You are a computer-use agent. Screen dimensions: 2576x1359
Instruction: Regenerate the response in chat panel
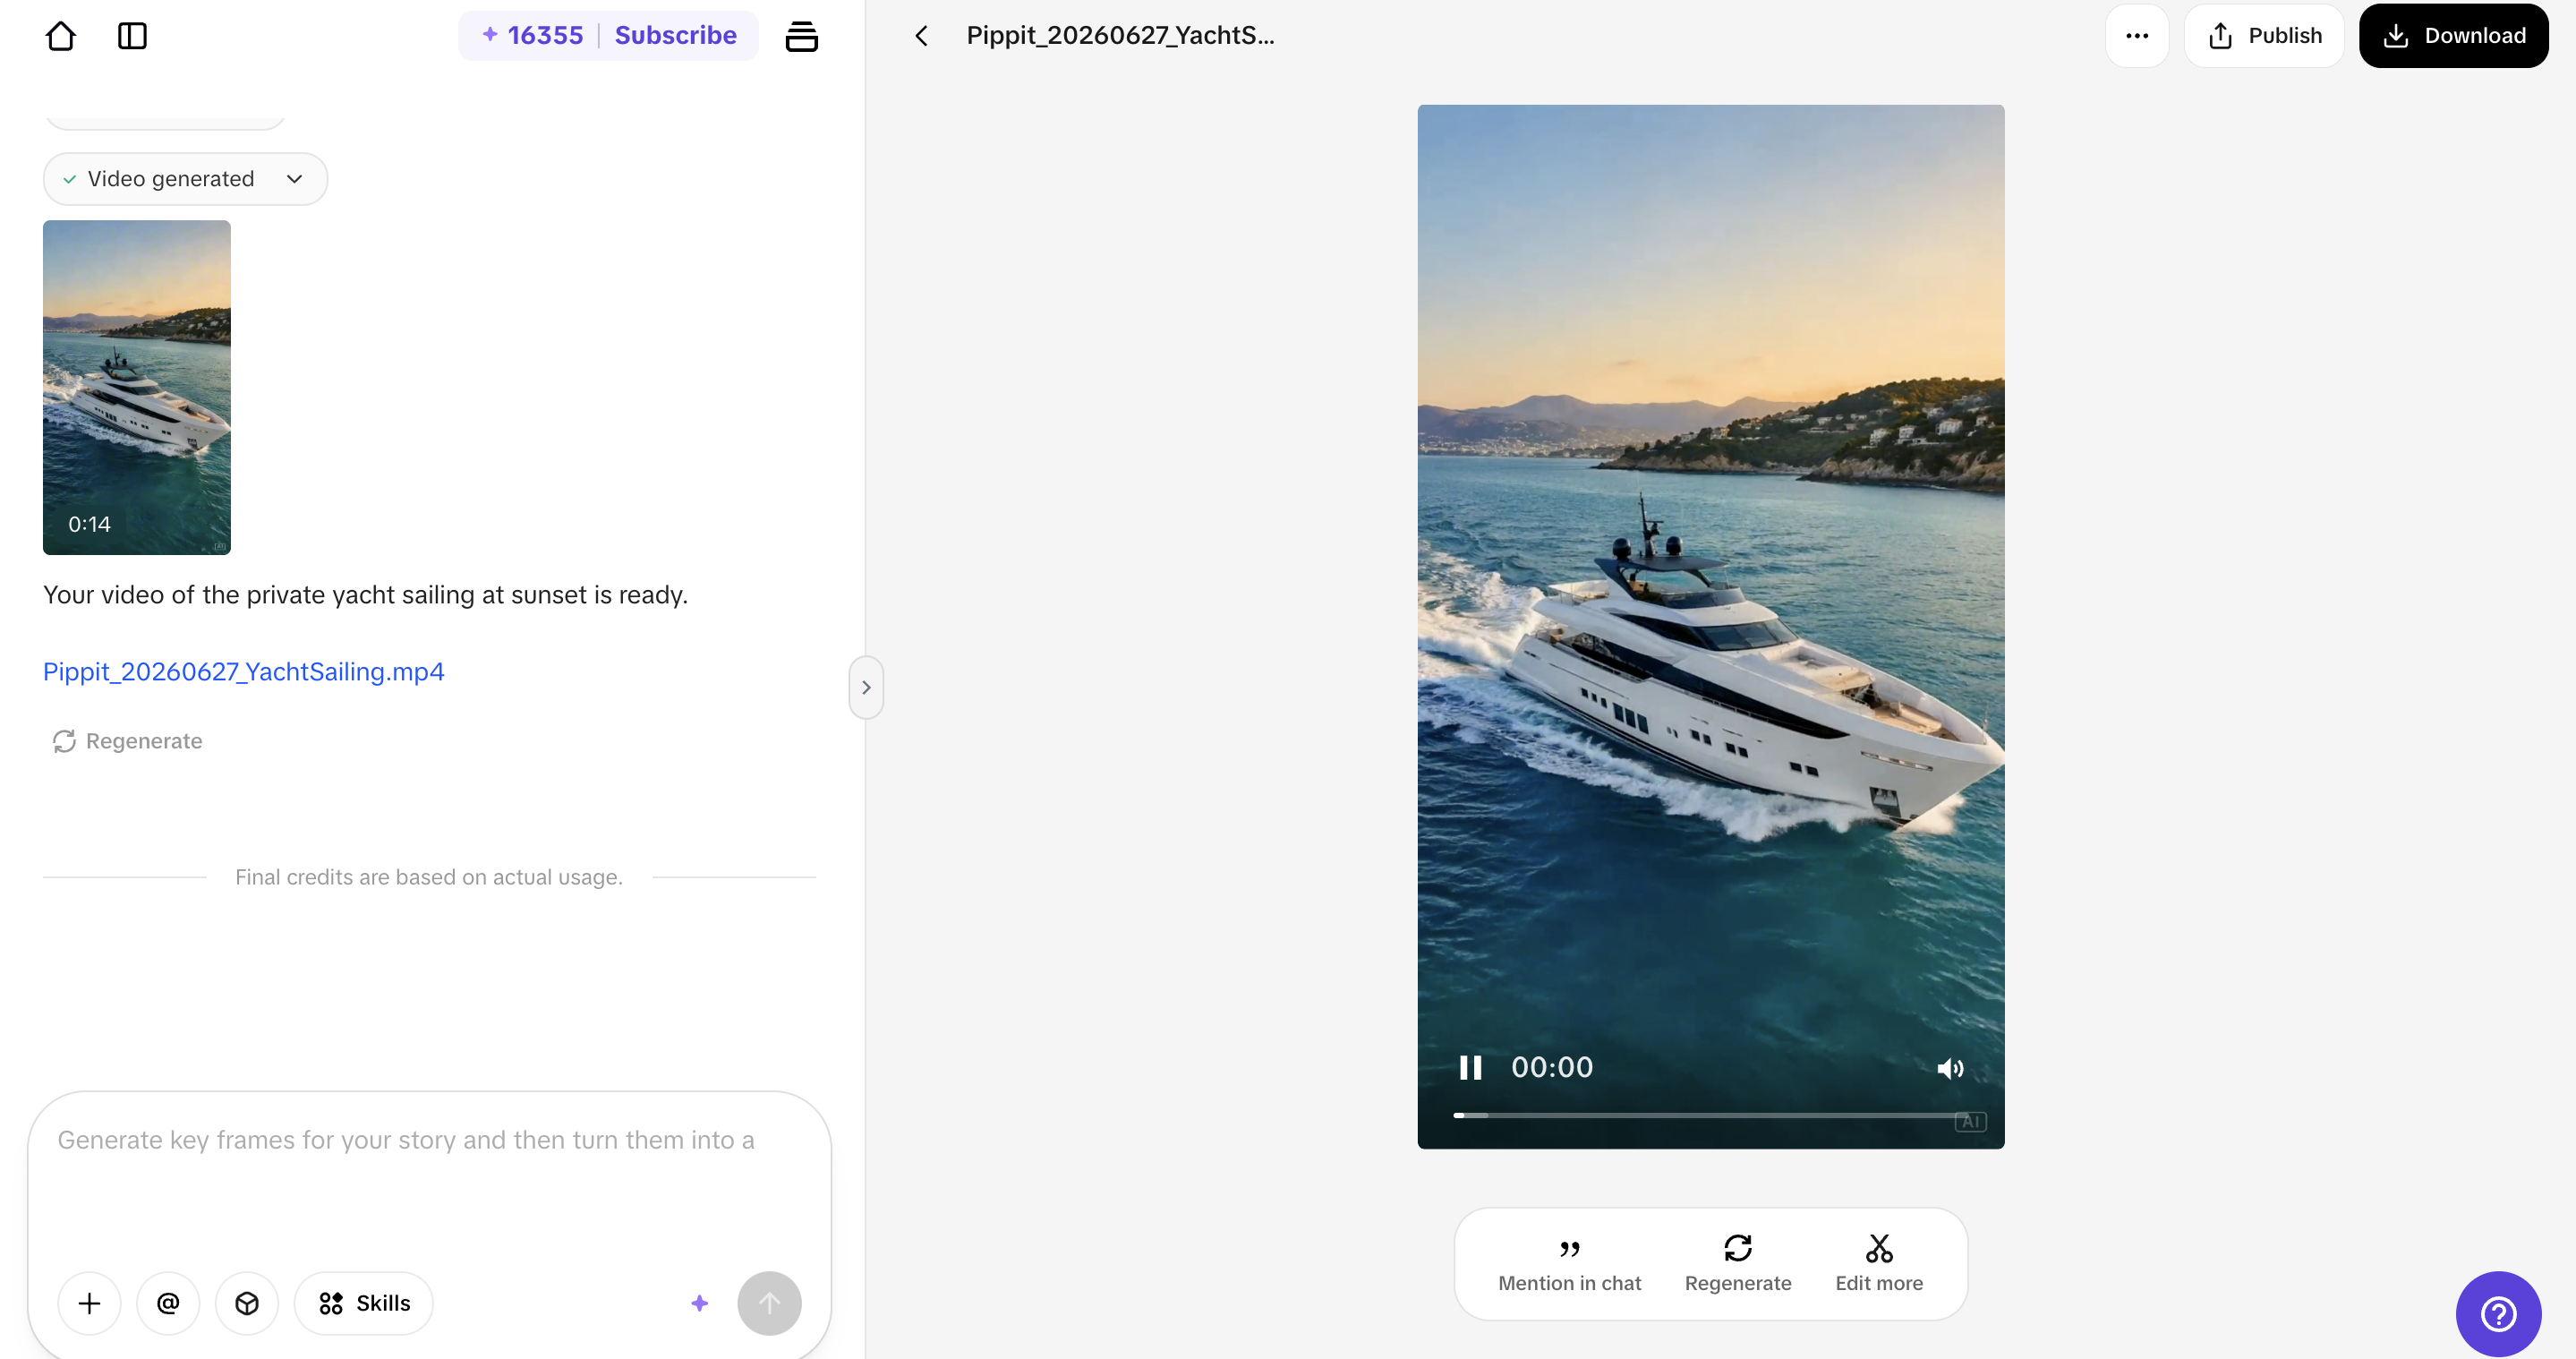(127, 741)
